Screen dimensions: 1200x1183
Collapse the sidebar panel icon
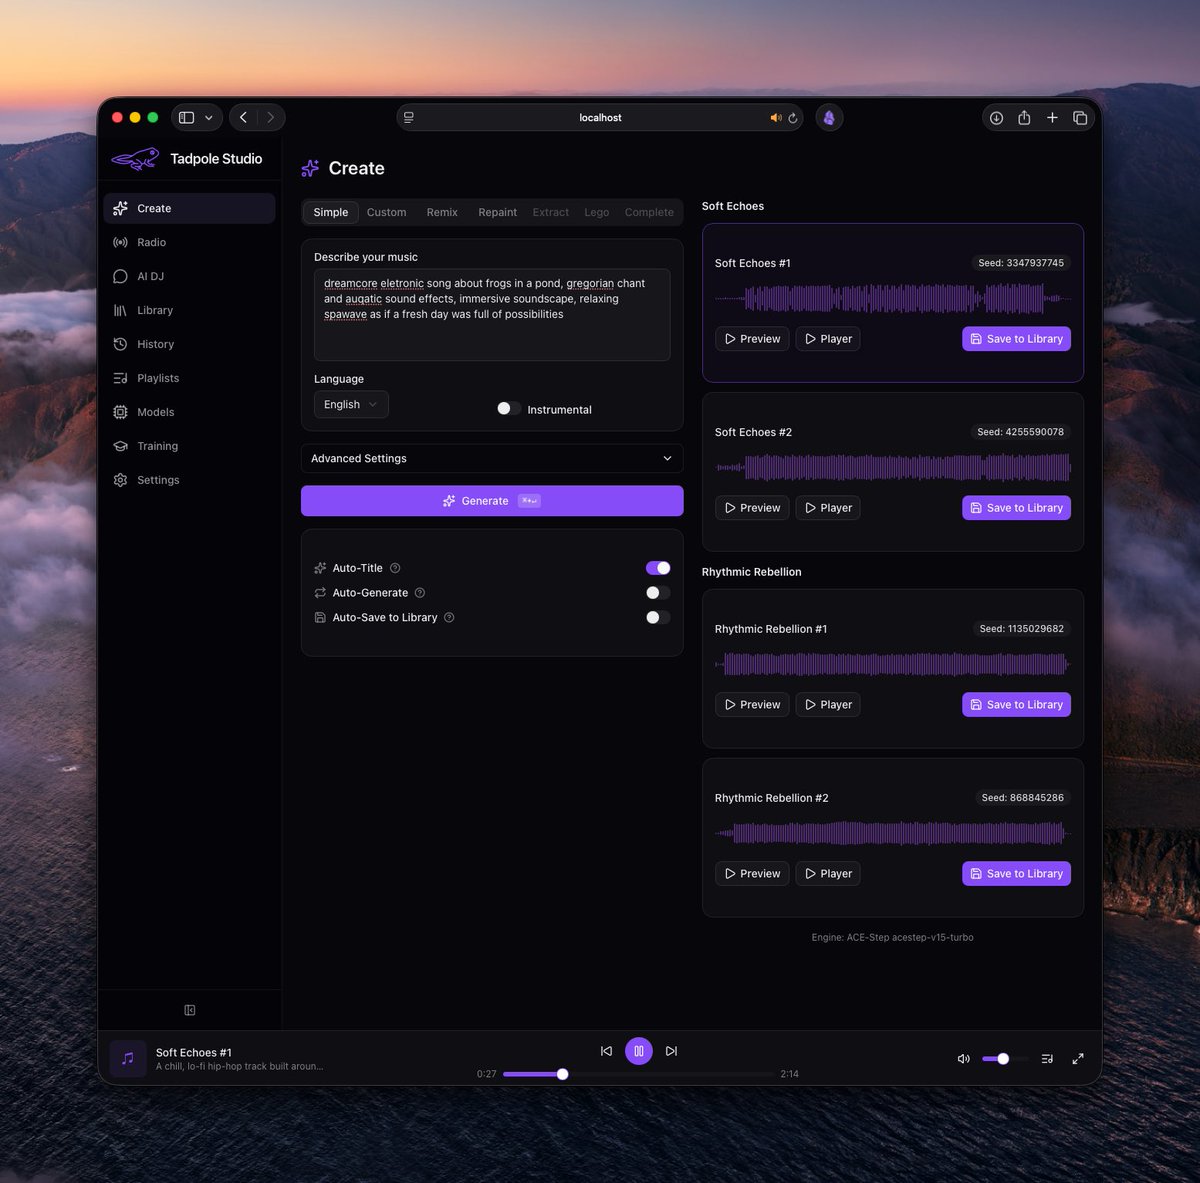[190, 1010]
